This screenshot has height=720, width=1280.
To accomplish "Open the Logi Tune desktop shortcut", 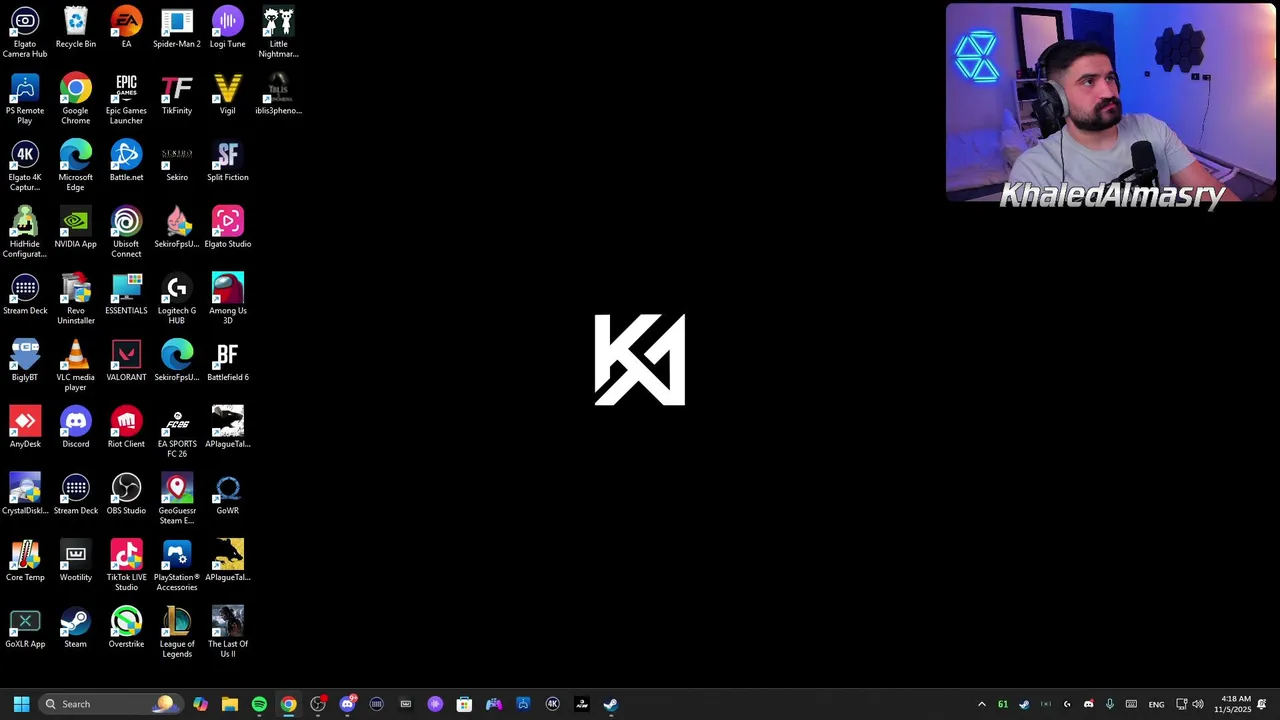I will [x=228, y=27].
